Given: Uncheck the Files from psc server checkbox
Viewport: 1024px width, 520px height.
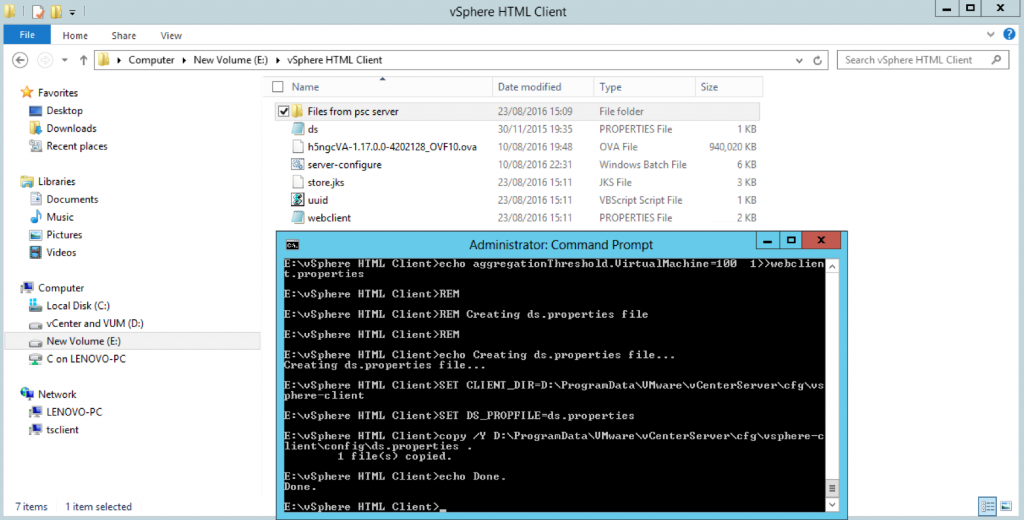Looking at the screenshot, I should click(283, 111).
